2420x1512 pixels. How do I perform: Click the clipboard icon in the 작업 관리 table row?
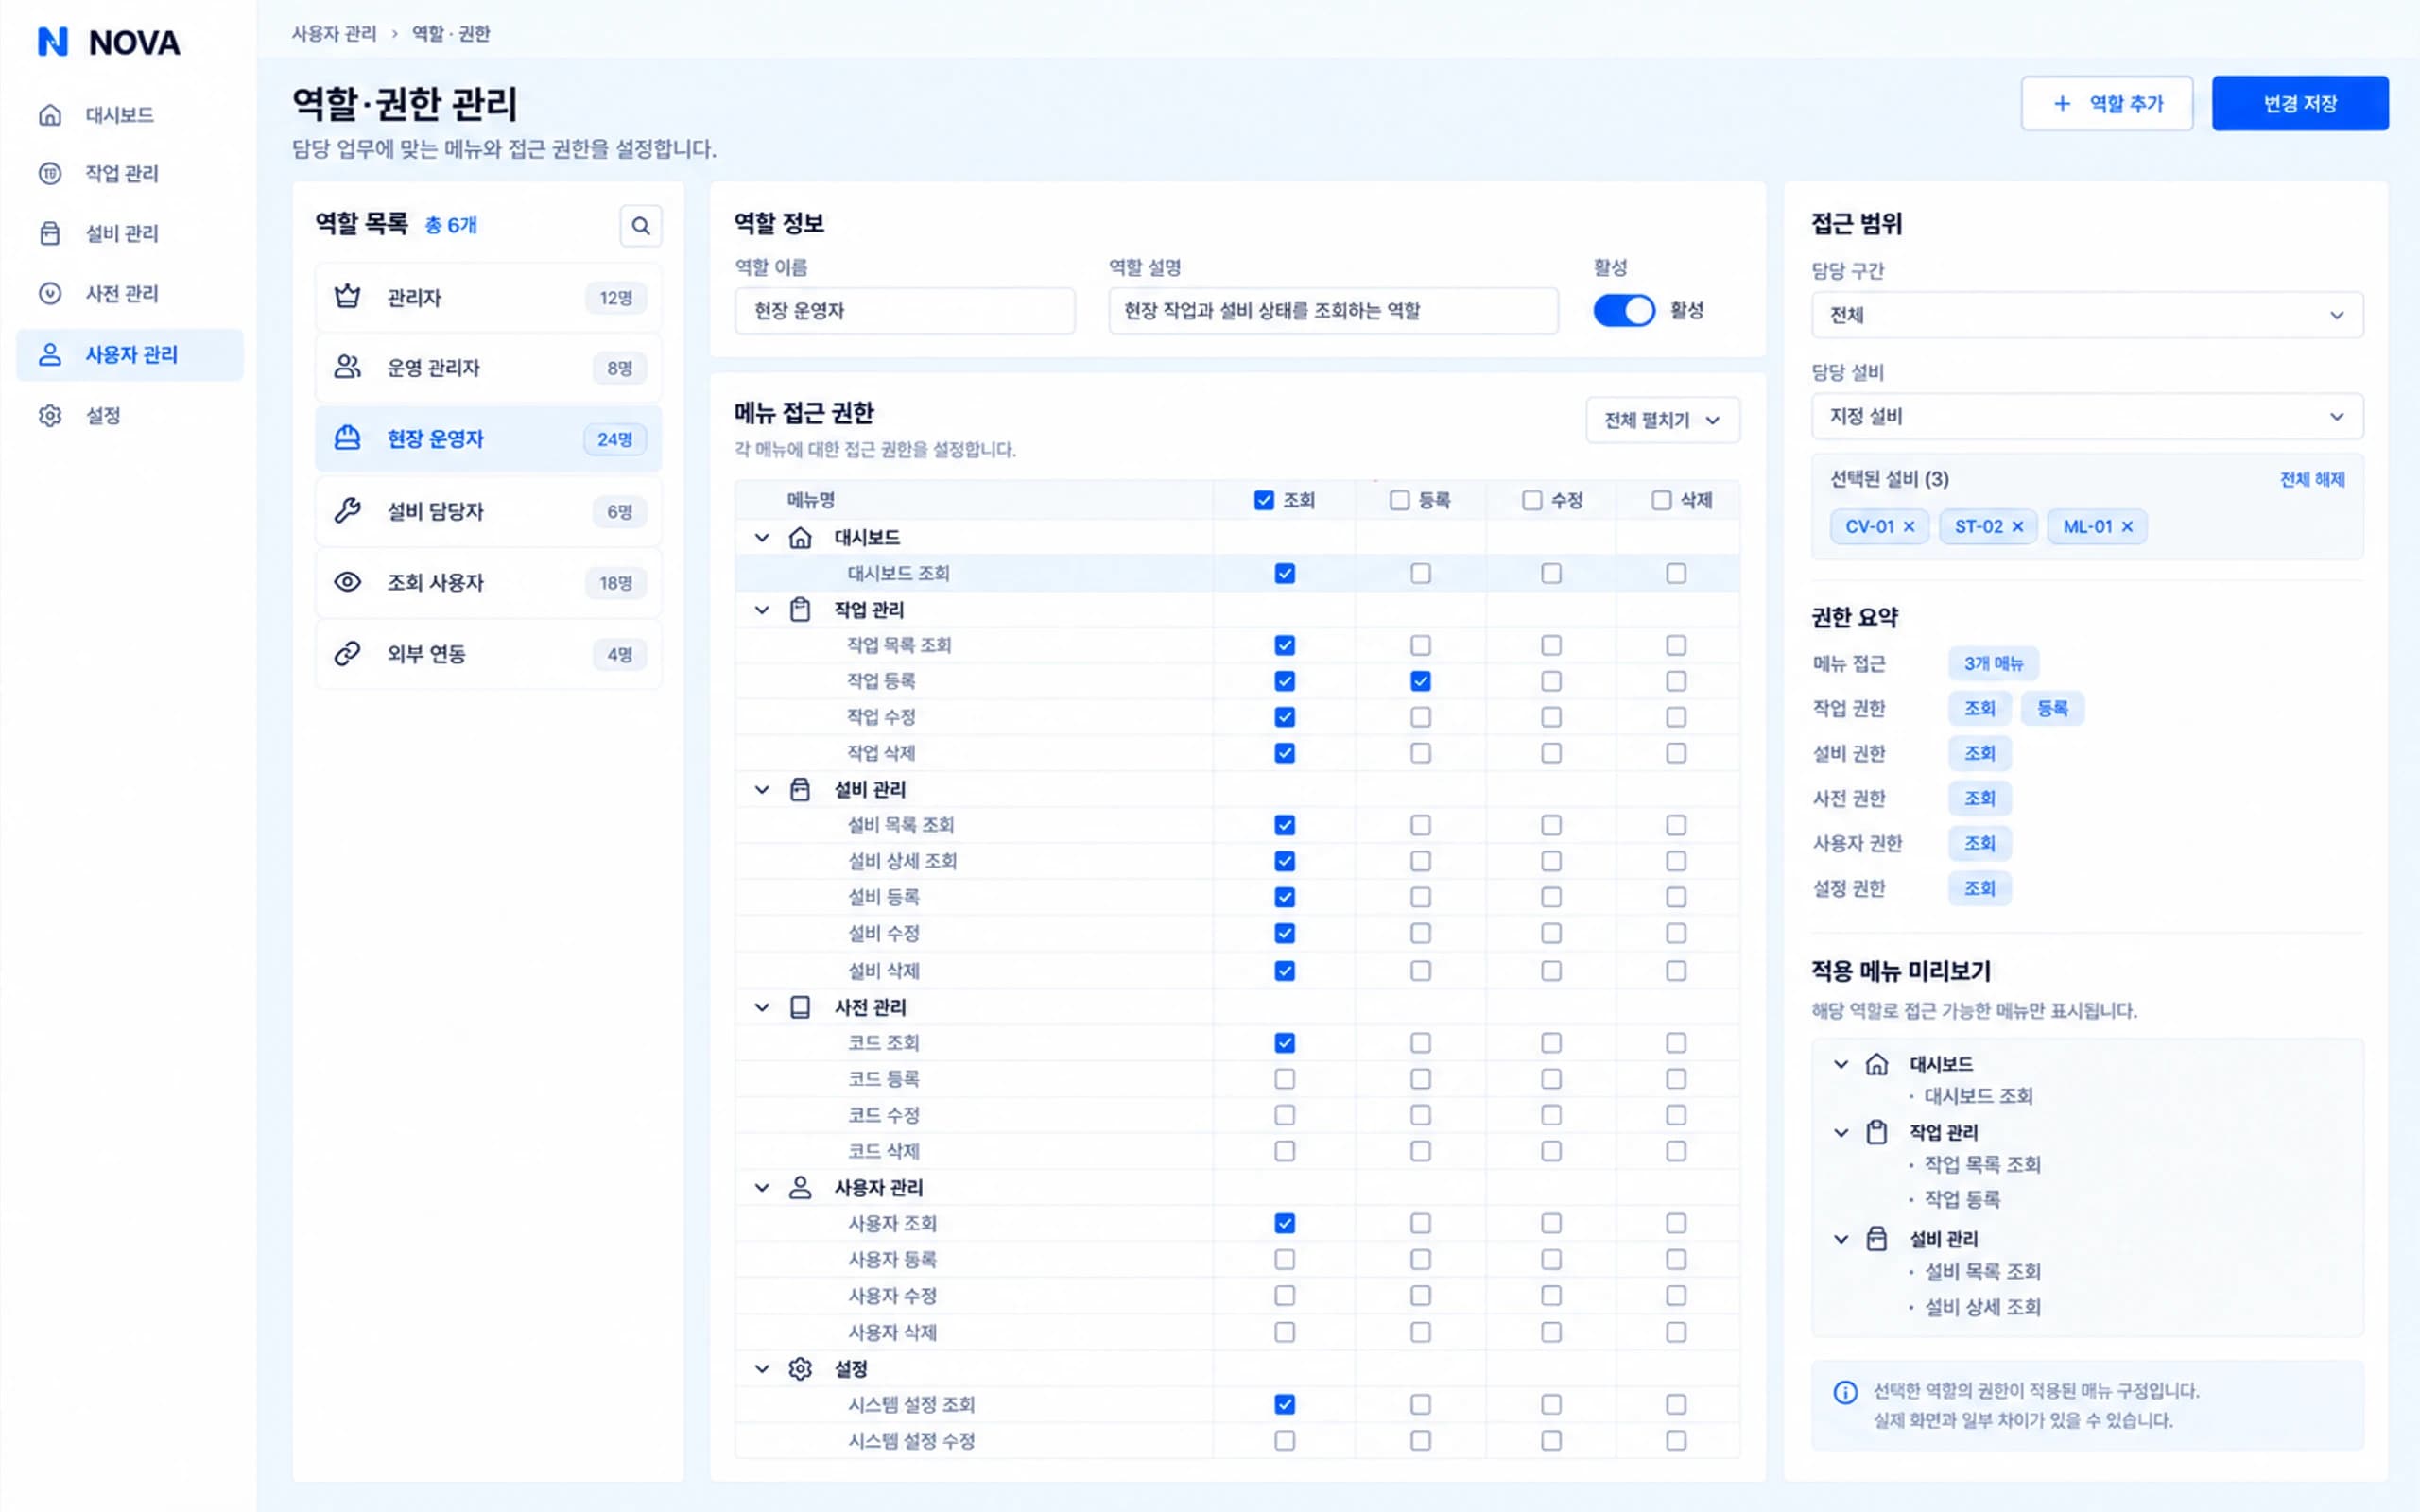800,610
